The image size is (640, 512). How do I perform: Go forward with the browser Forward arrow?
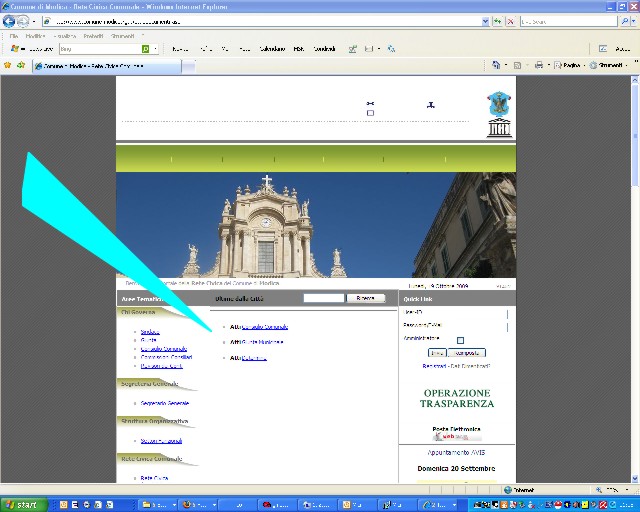pos(23,21)
